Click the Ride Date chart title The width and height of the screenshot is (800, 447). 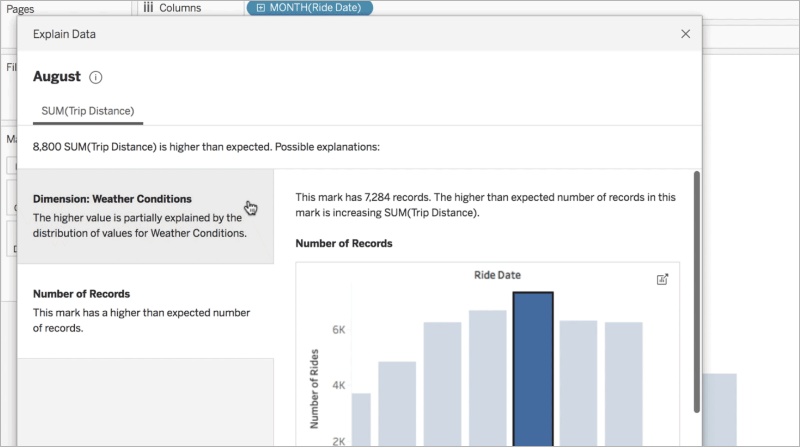pyautogui.click(x=497, y=275)
